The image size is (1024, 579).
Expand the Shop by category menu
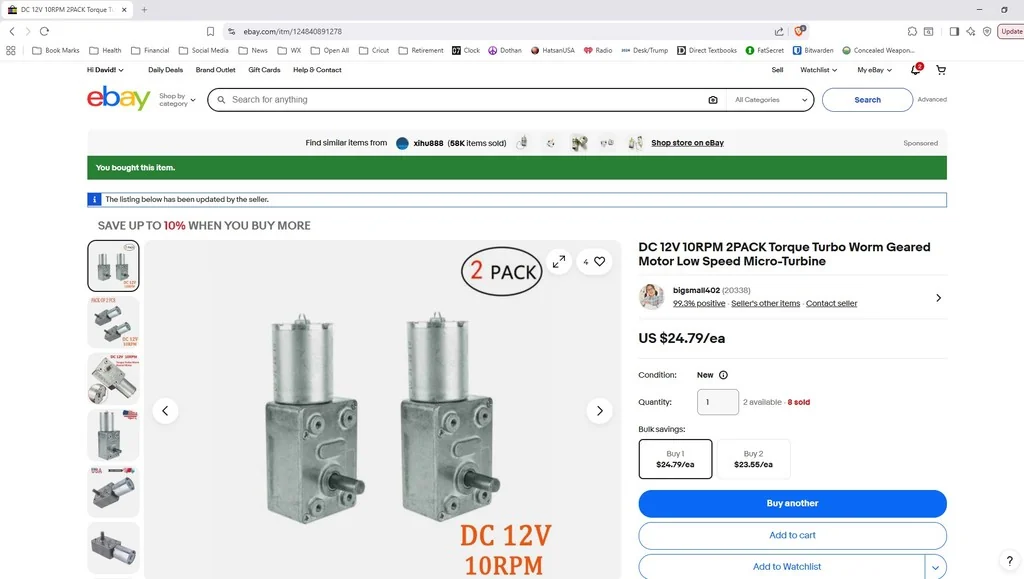click(x=177, y=100)
